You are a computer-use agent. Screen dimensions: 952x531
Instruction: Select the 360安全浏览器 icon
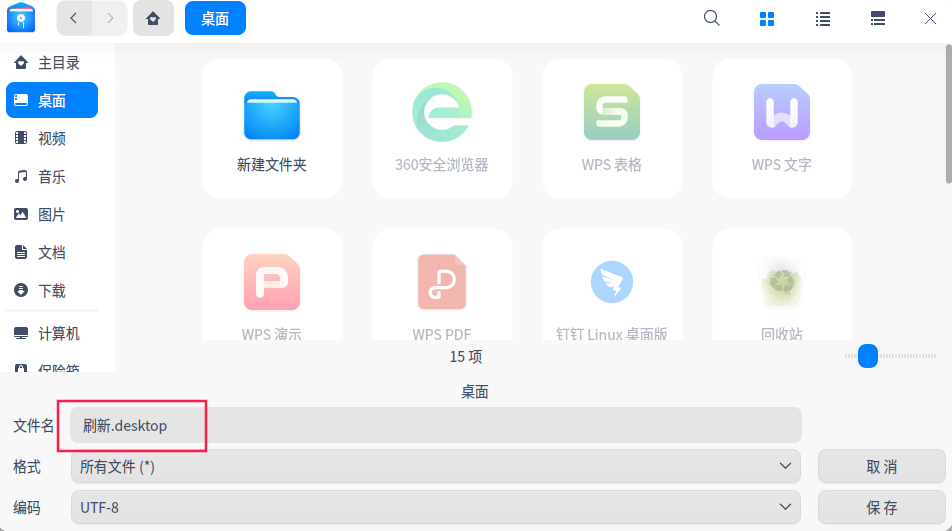[442, 112]
